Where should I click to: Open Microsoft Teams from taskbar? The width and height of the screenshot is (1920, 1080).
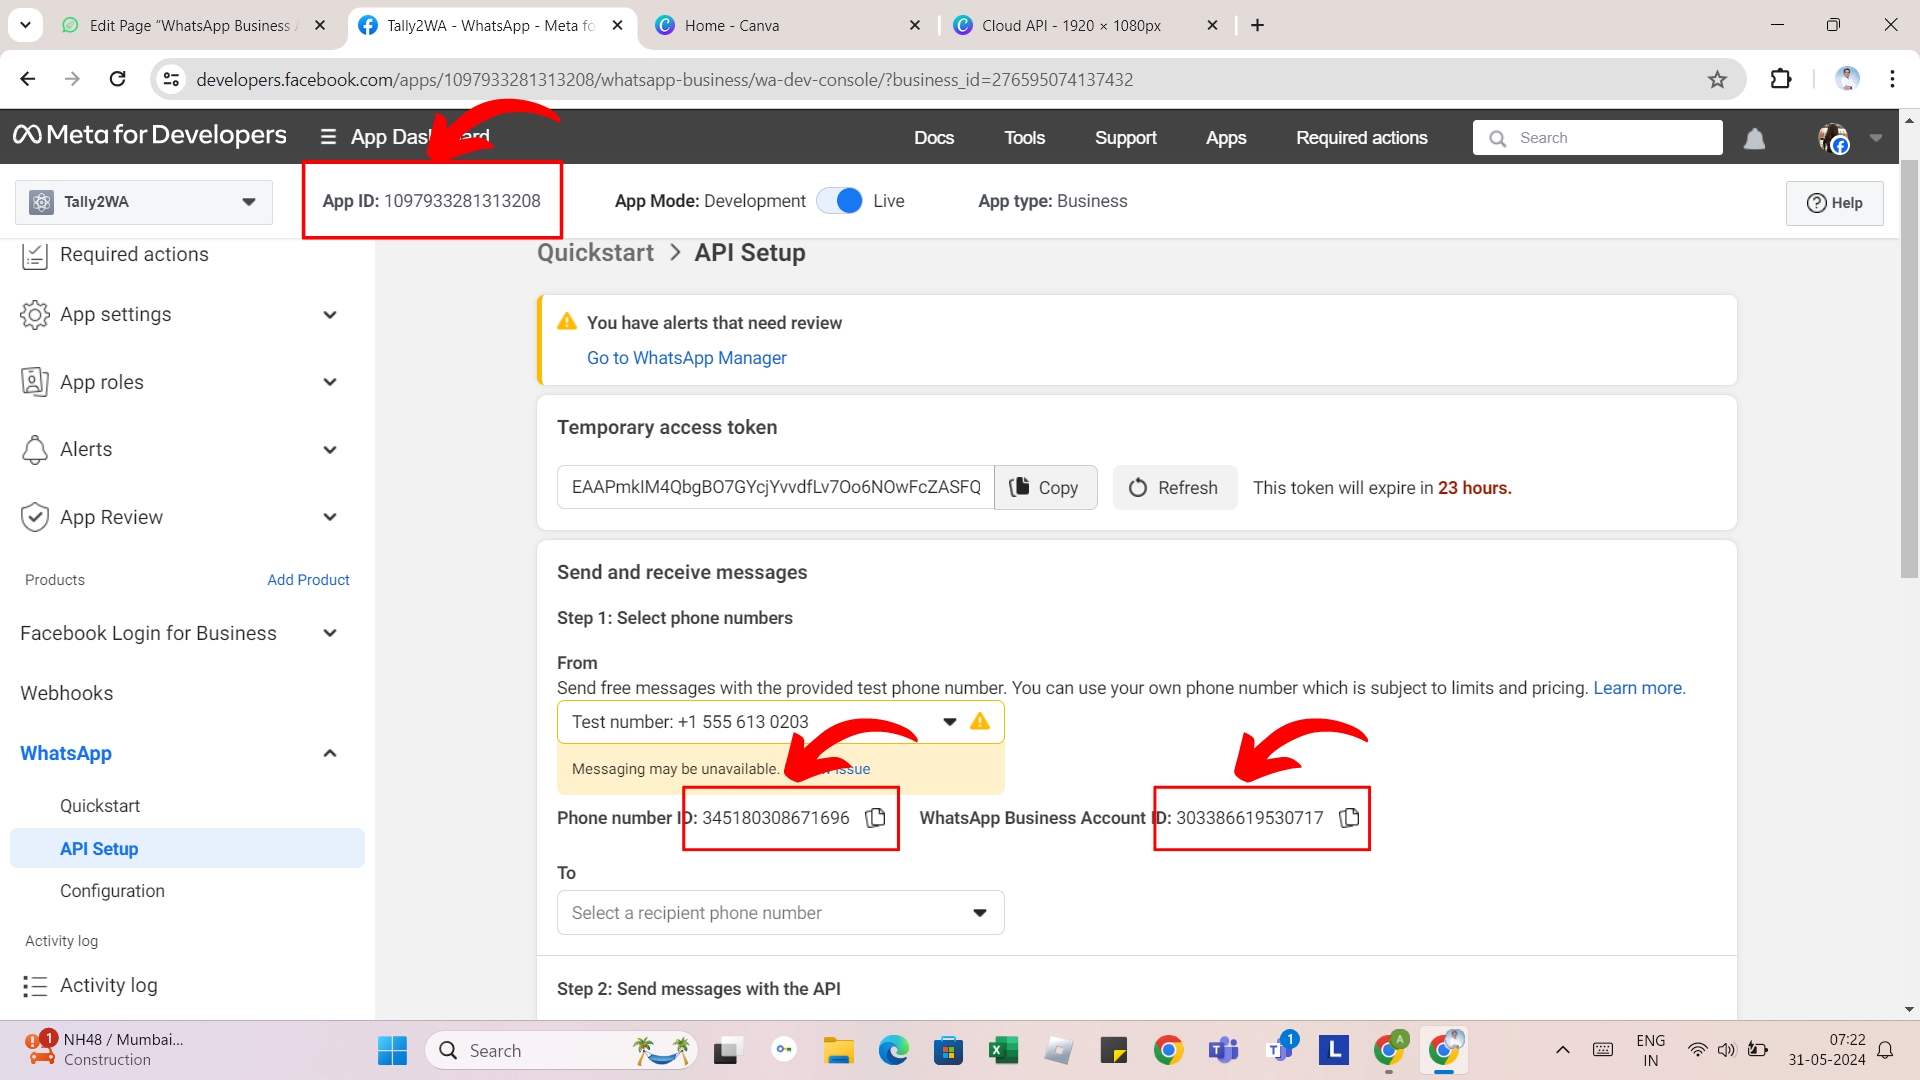coord(1223,1050)
